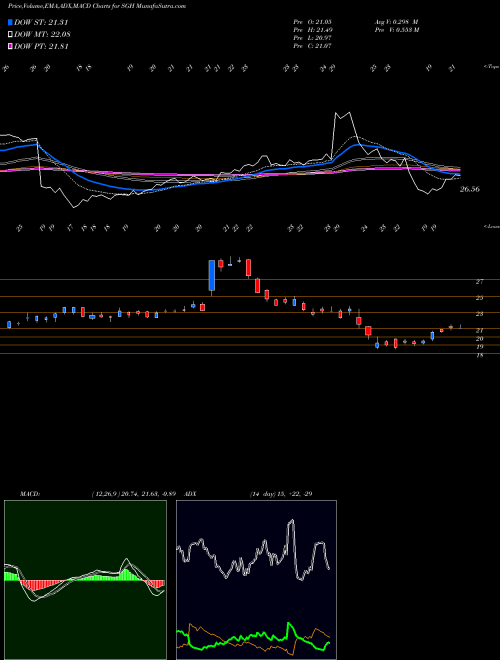Select the DOW MT: 22.08 label
The height and width of the screenshot is (660, 500).
[42, 34]
